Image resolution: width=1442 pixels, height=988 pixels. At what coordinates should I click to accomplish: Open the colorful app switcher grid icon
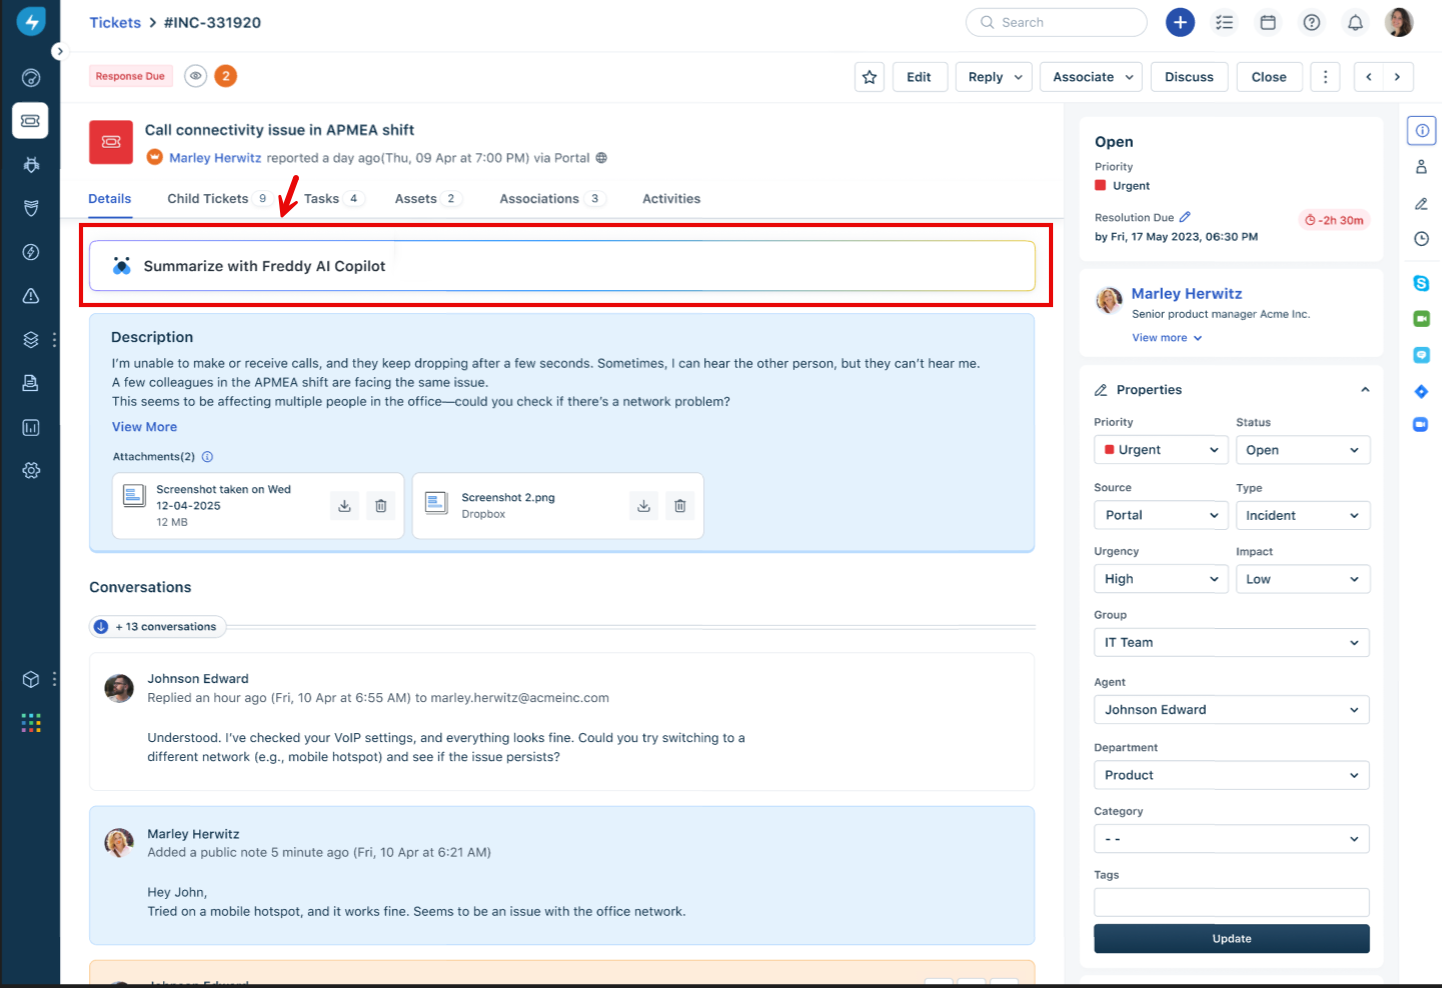pos(31,723)
